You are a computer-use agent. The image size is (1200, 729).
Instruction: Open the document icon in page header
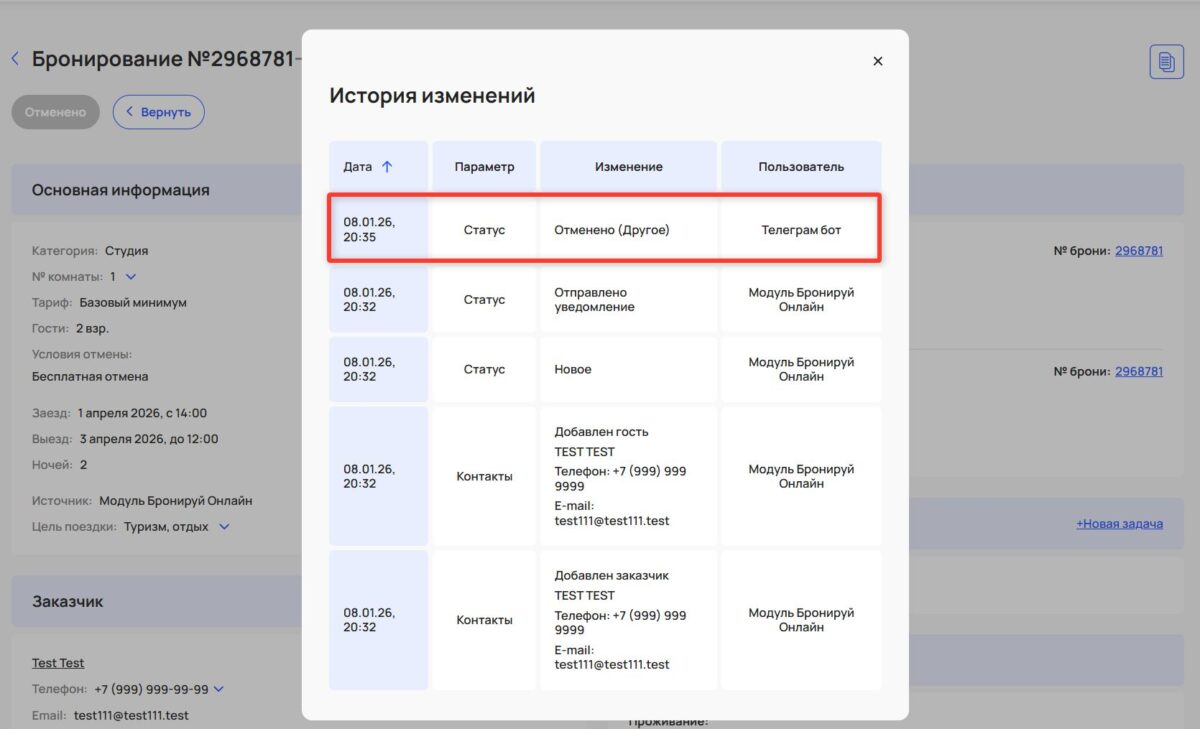[x=1166, y=62]
